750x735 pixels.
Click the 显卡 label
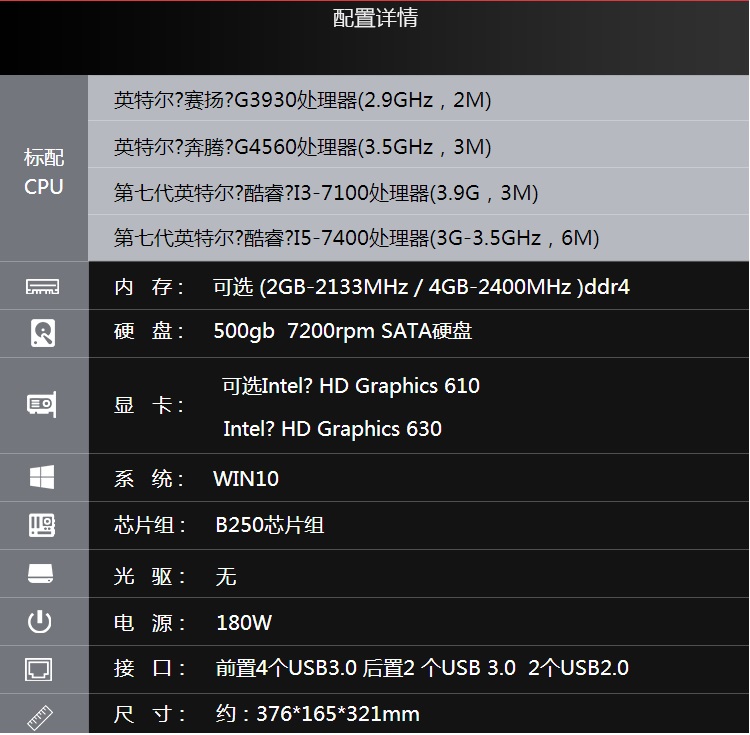149,406
